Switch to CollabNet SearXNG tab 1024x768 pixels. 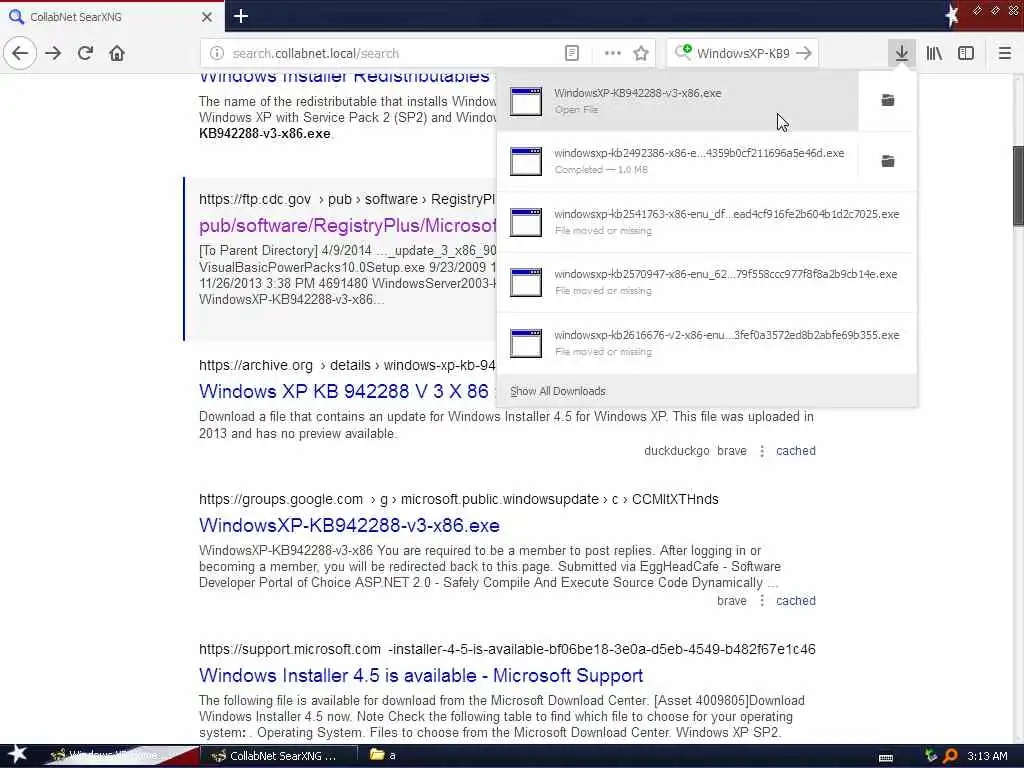click(x=112, y=17)
